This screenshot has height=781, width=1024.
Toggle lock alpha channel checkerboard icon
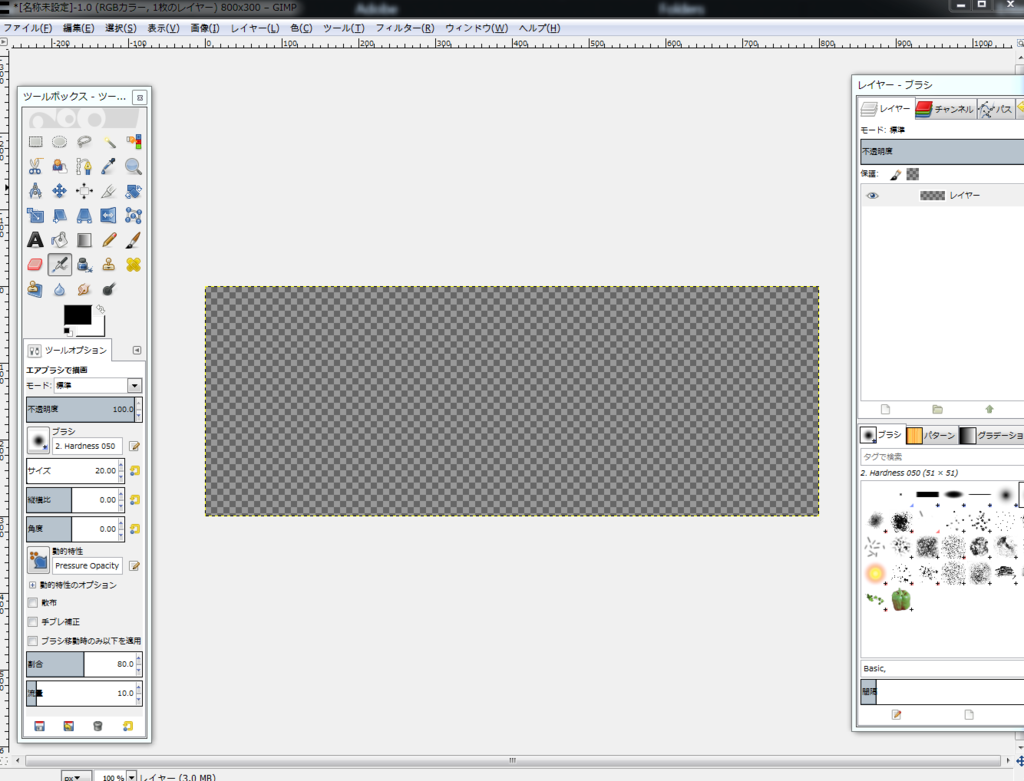click(x=912, y=174)
